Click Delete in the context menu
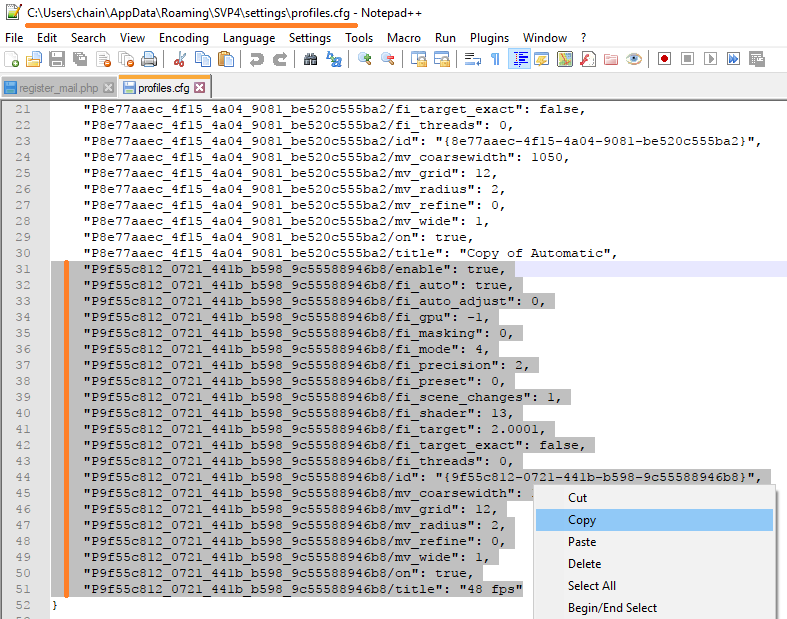 pos(584,564)
